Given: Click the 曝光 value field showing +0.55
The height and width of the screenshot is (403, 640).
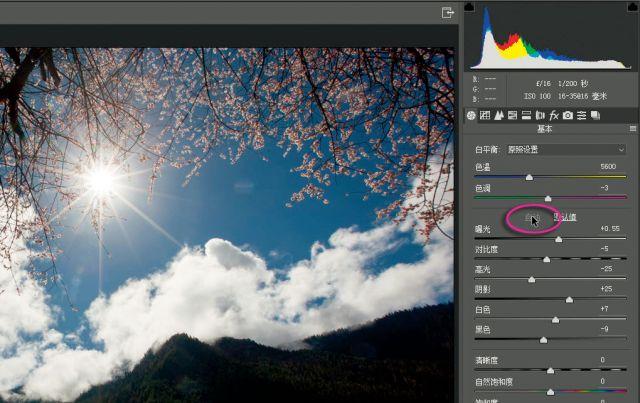Looking at the screenshot, I should point(610,229).
